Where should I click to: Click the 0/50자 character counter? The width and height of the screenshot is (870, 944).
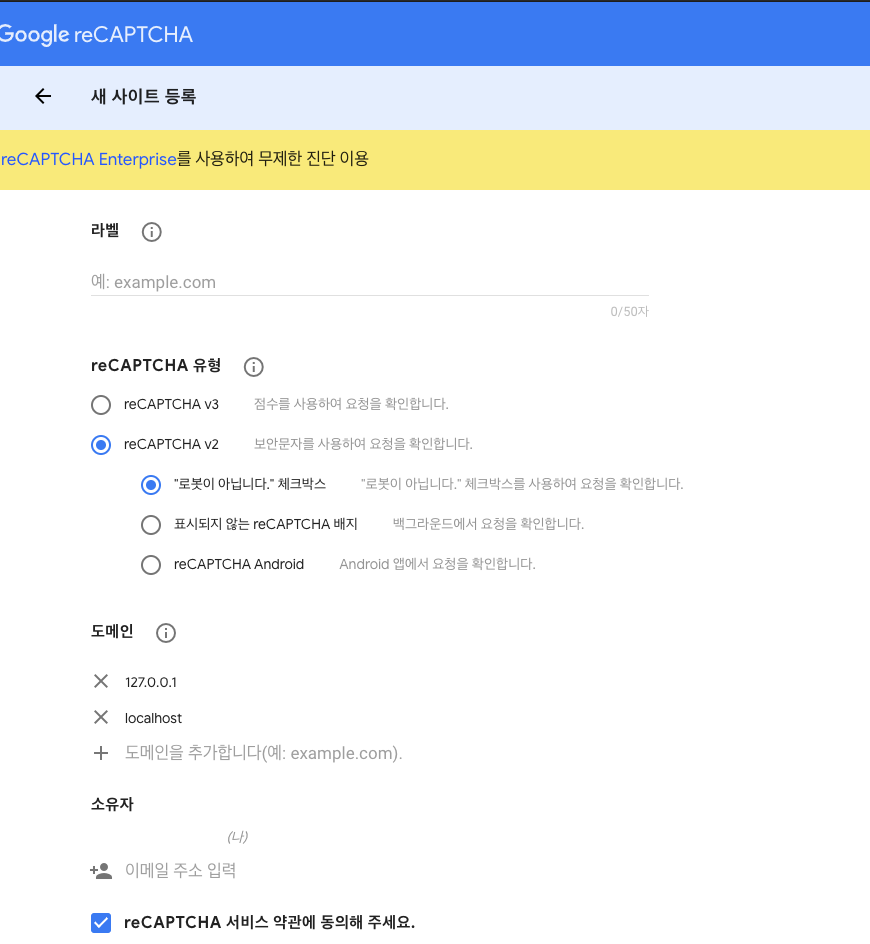[x=629, y=312]
